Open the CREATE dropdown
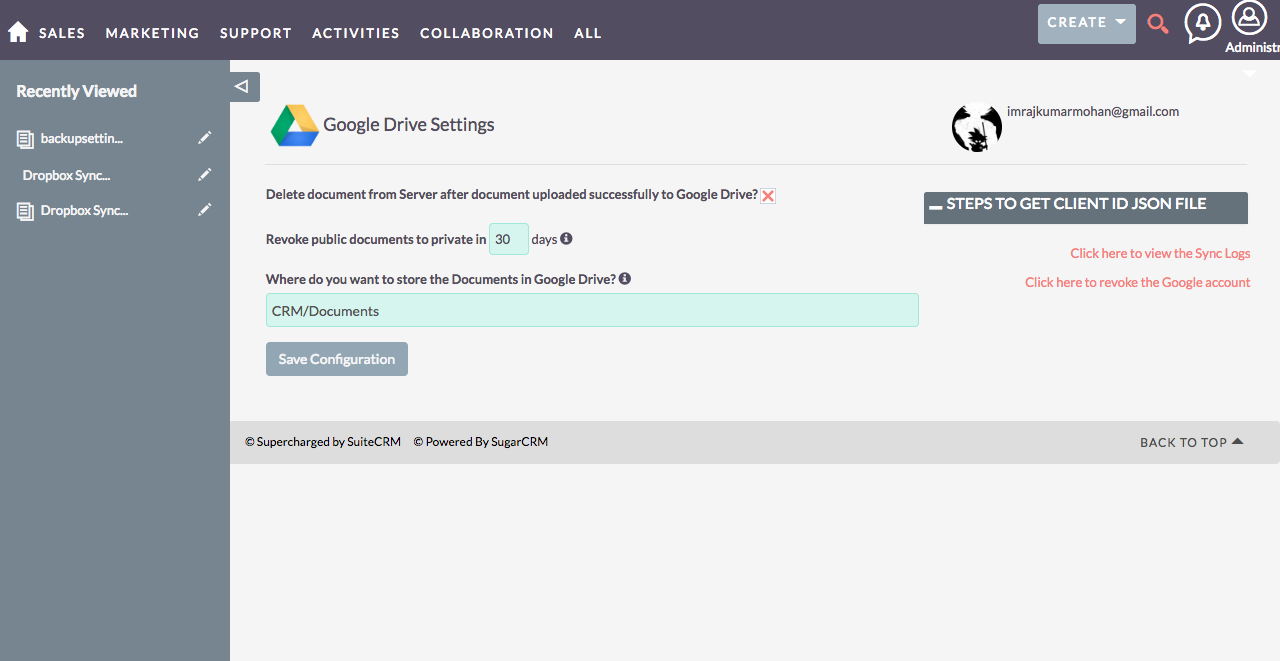Viewport: 1280px width, 661px height. [1087, 23]
